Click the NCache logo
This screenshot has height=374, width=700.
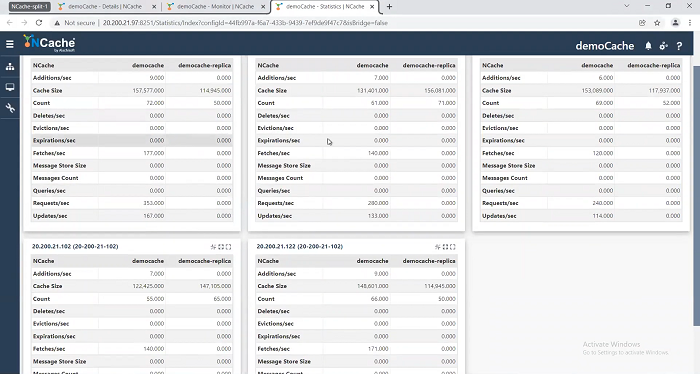50,43
